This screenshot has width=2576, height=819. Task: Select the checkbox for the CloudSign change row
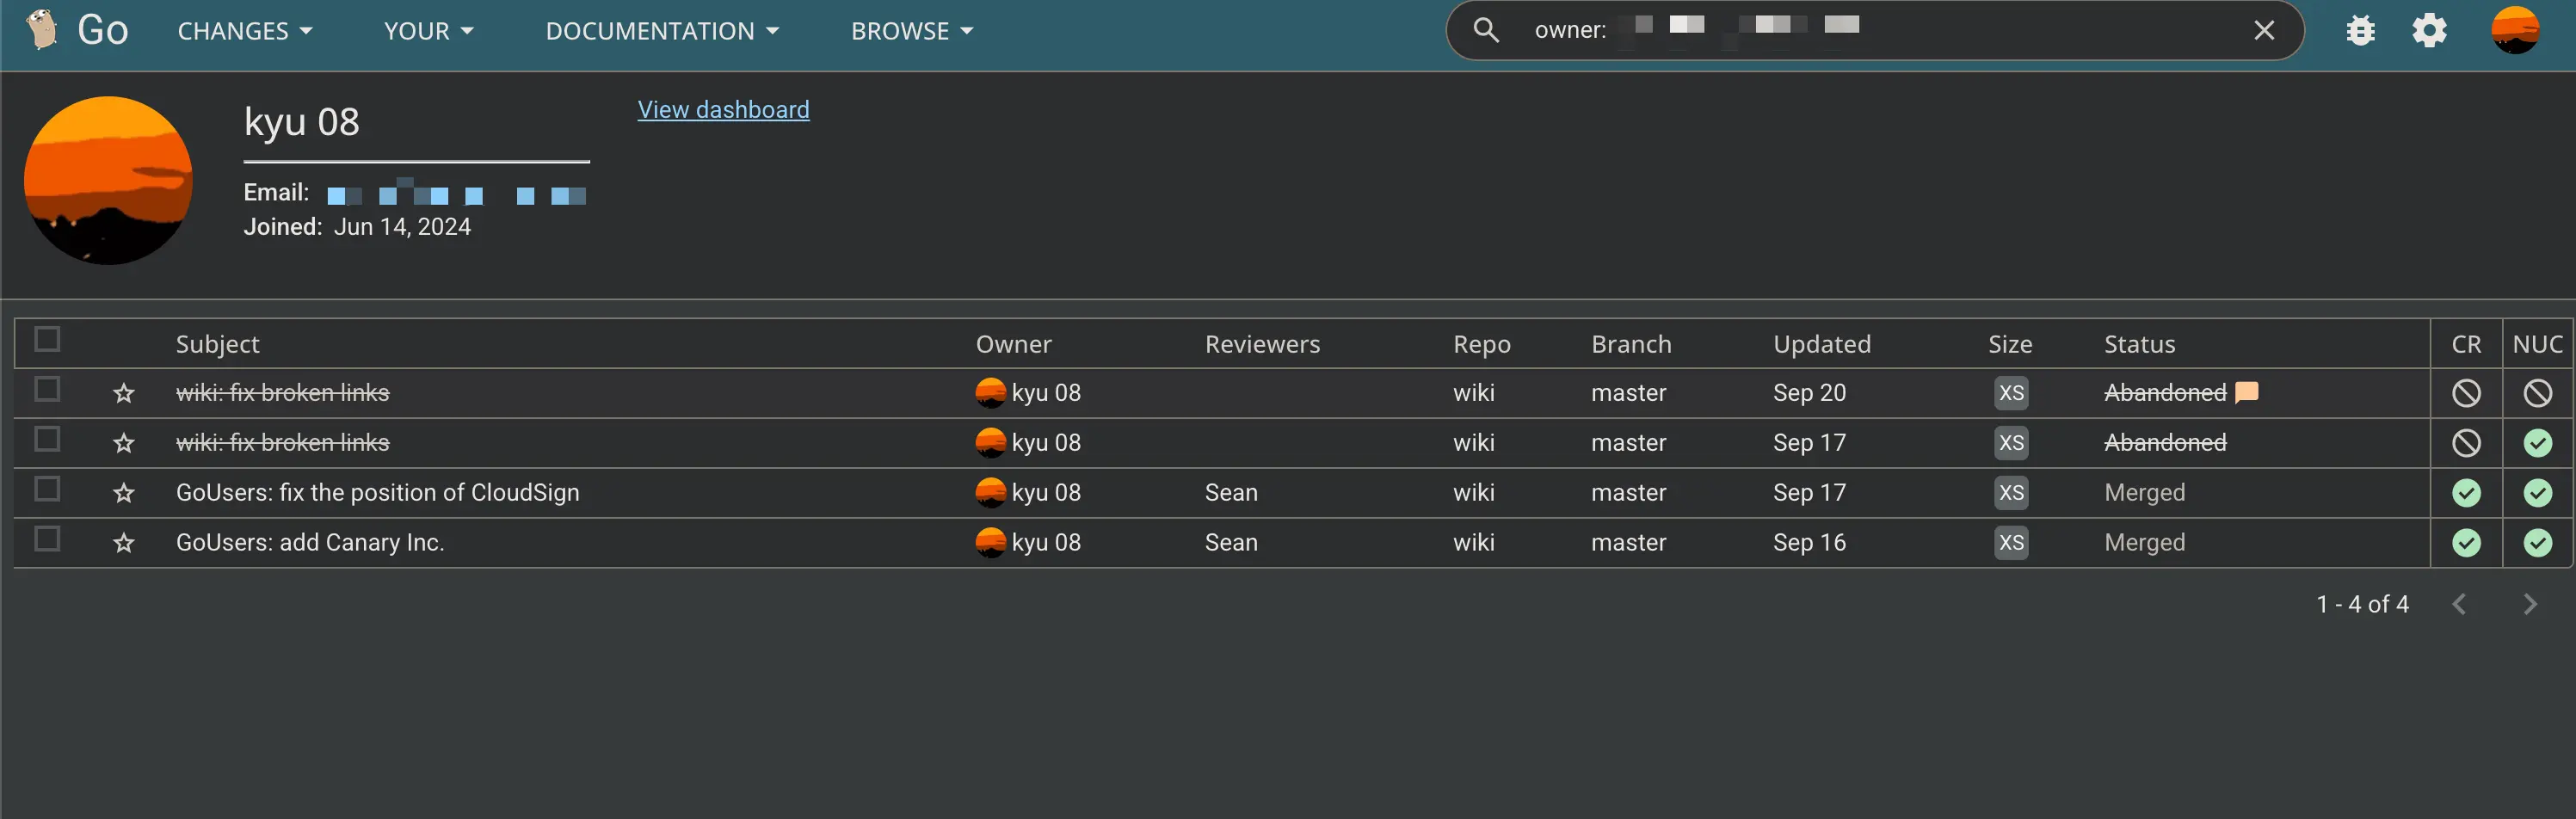47,490
